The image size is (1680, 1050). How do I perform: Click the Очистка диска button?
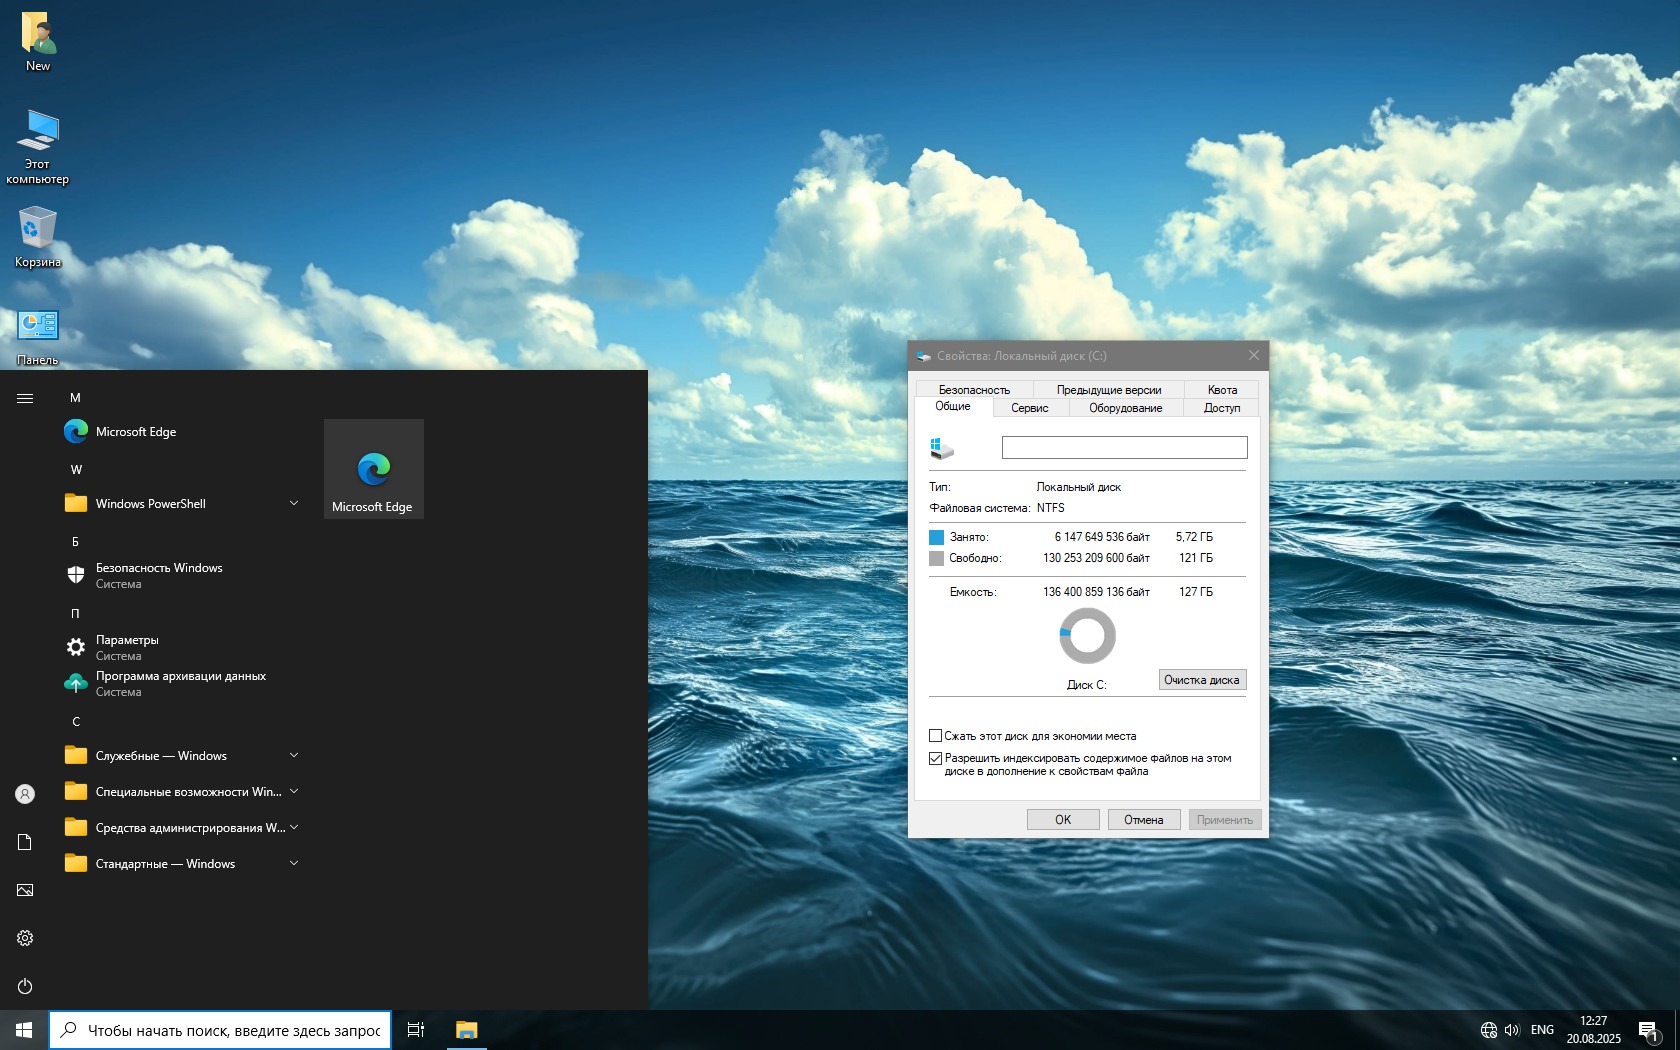[1201, 680]
